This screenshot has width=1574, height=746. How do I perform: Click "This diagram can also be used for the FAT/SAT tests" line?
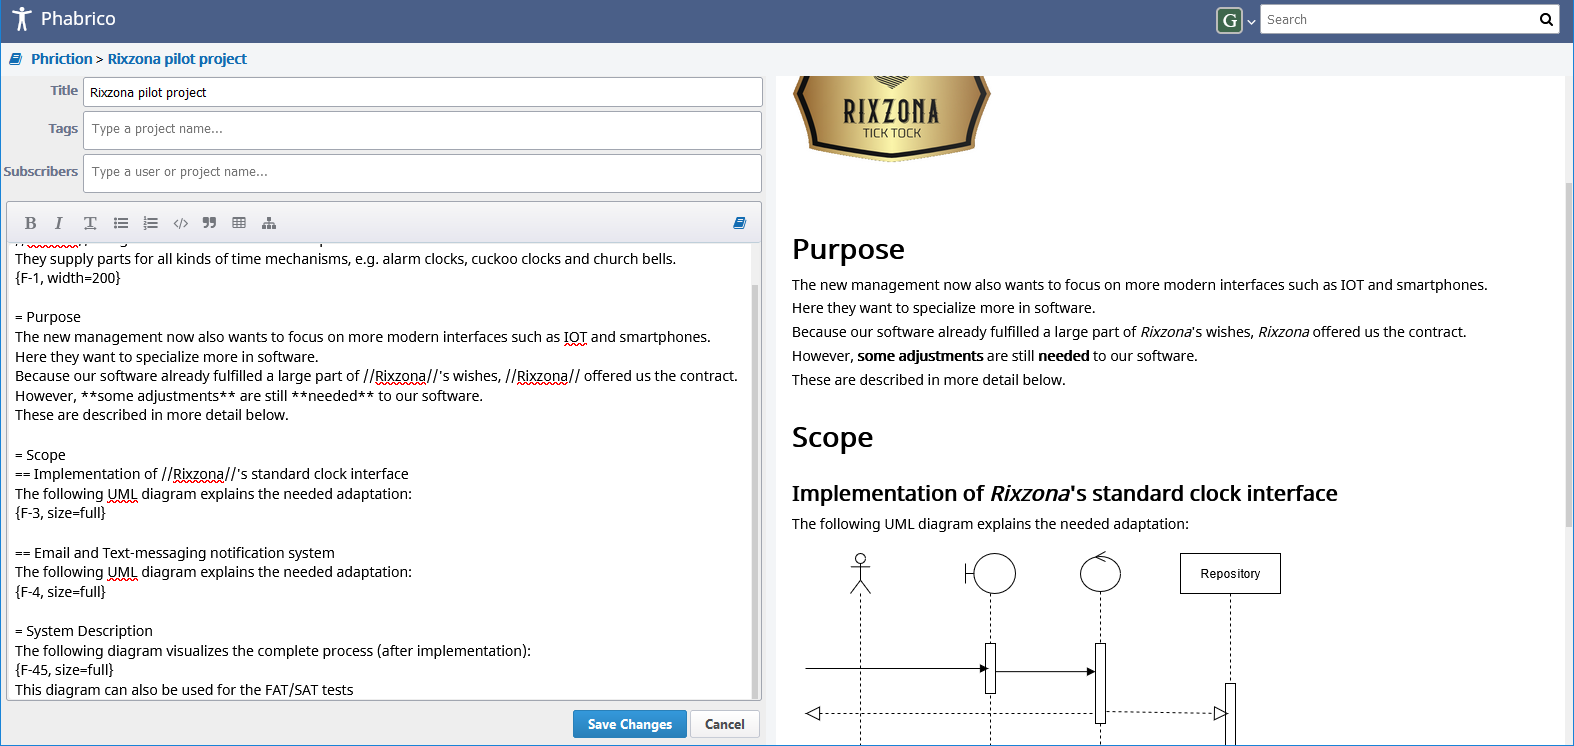(x=184, y=690)
